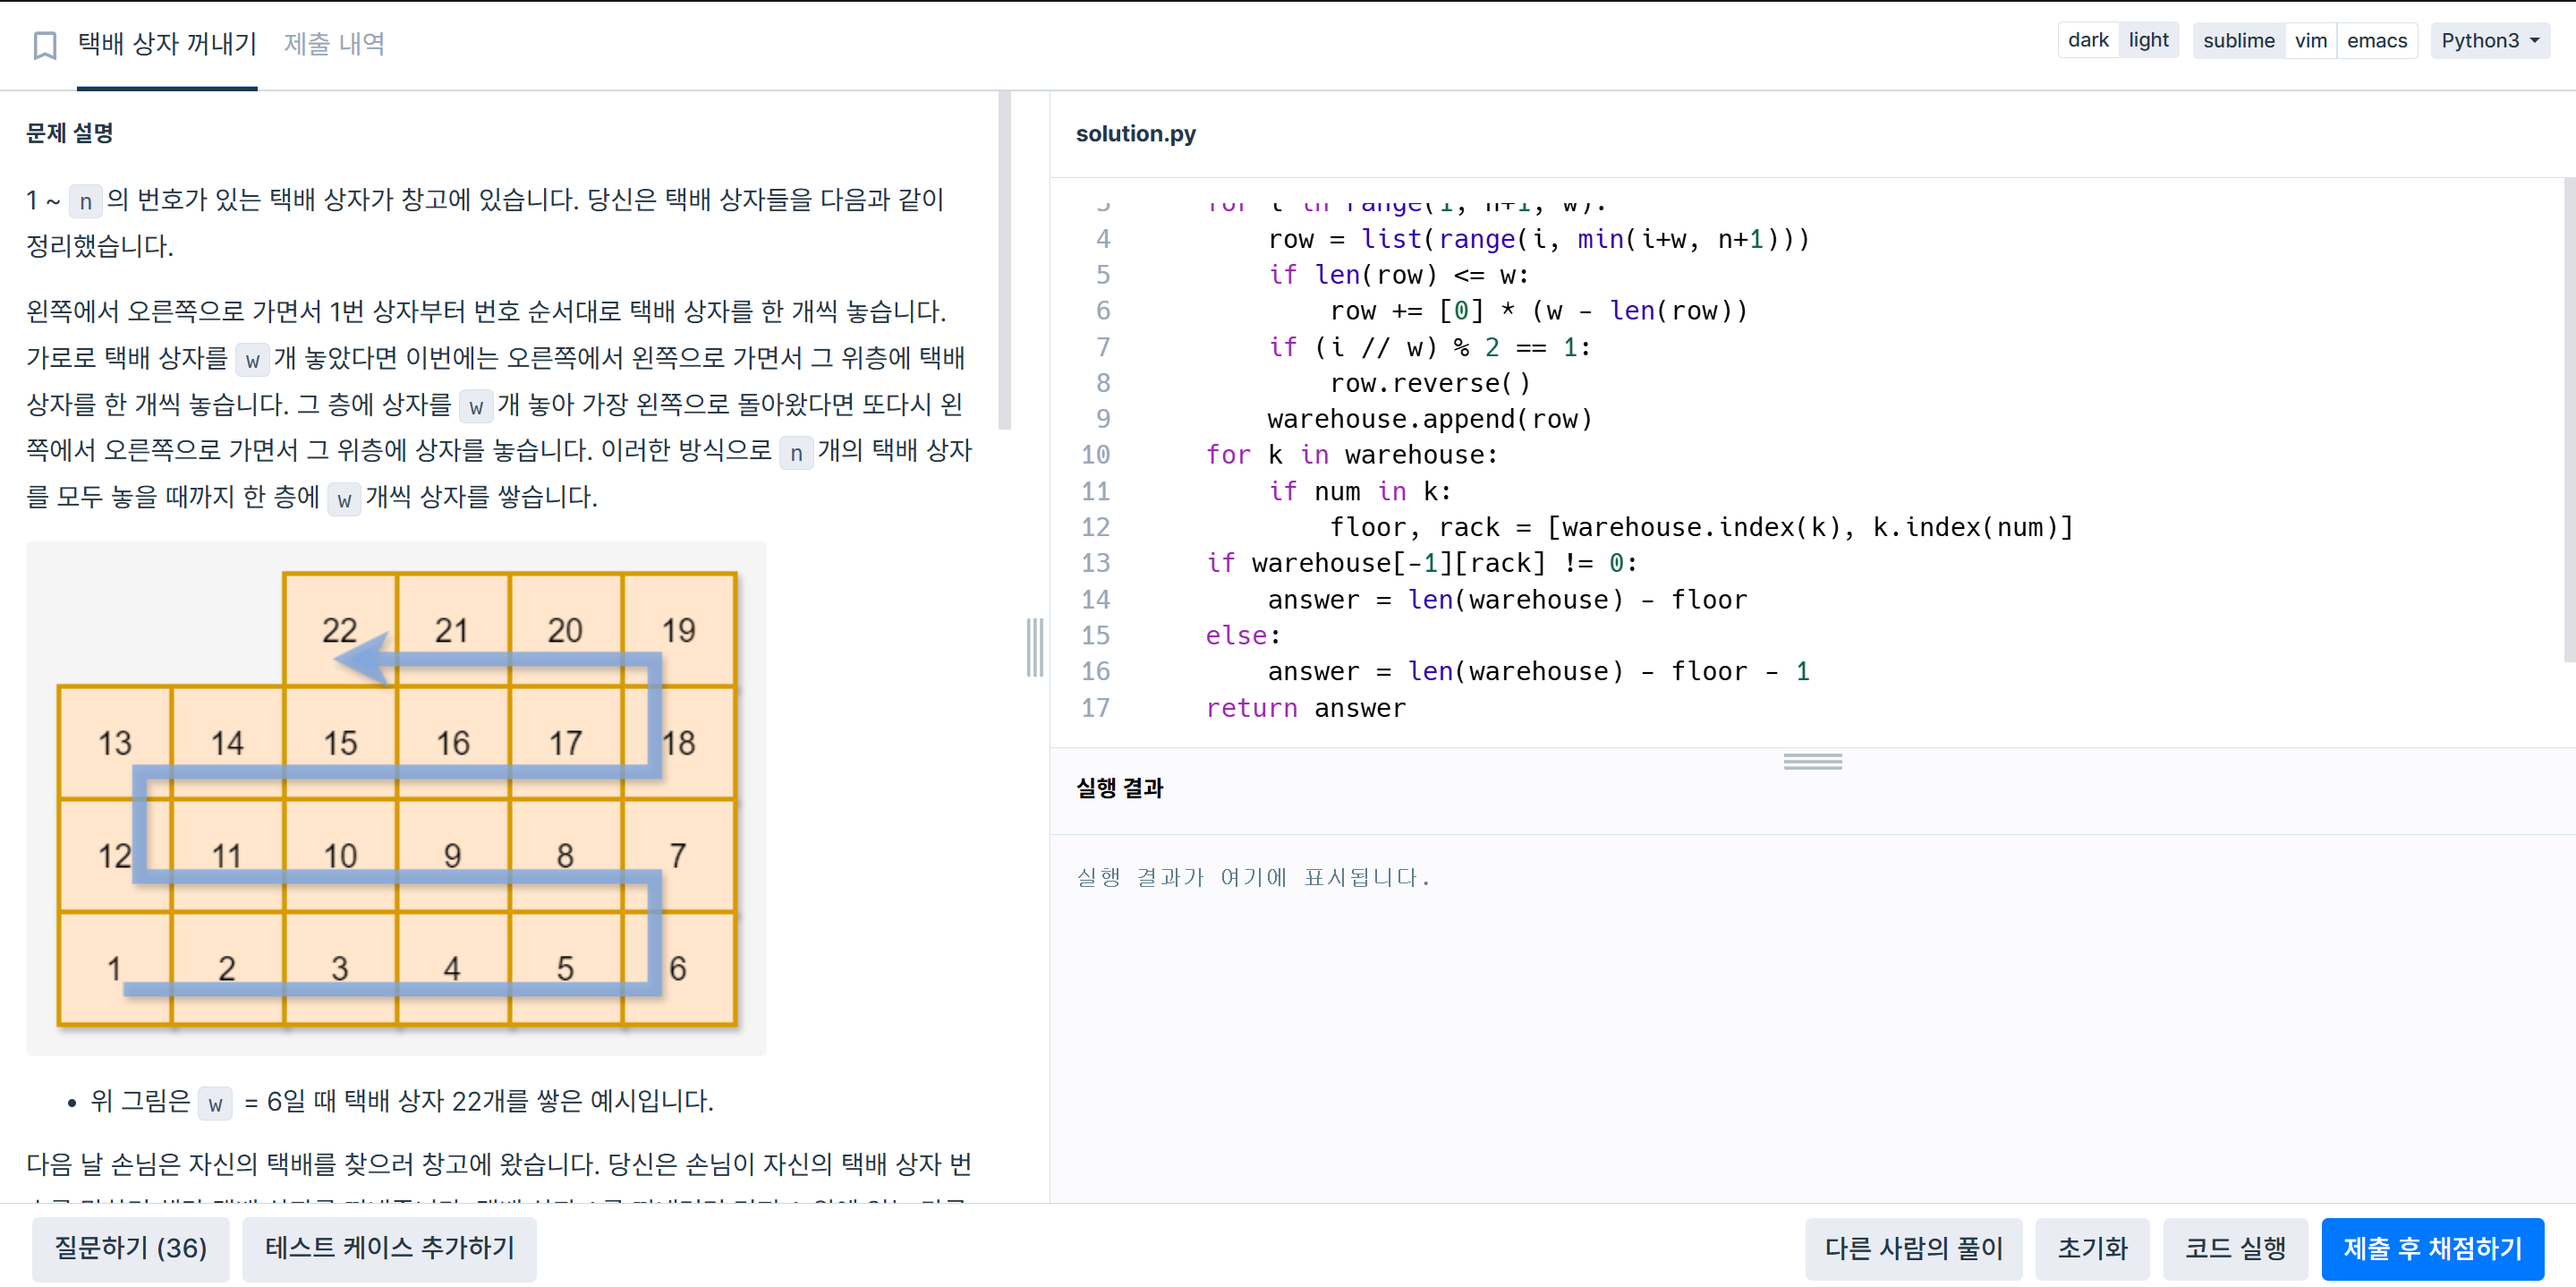Run code with 코드 실행

pyautogui.click(x=2234, y=1248)
